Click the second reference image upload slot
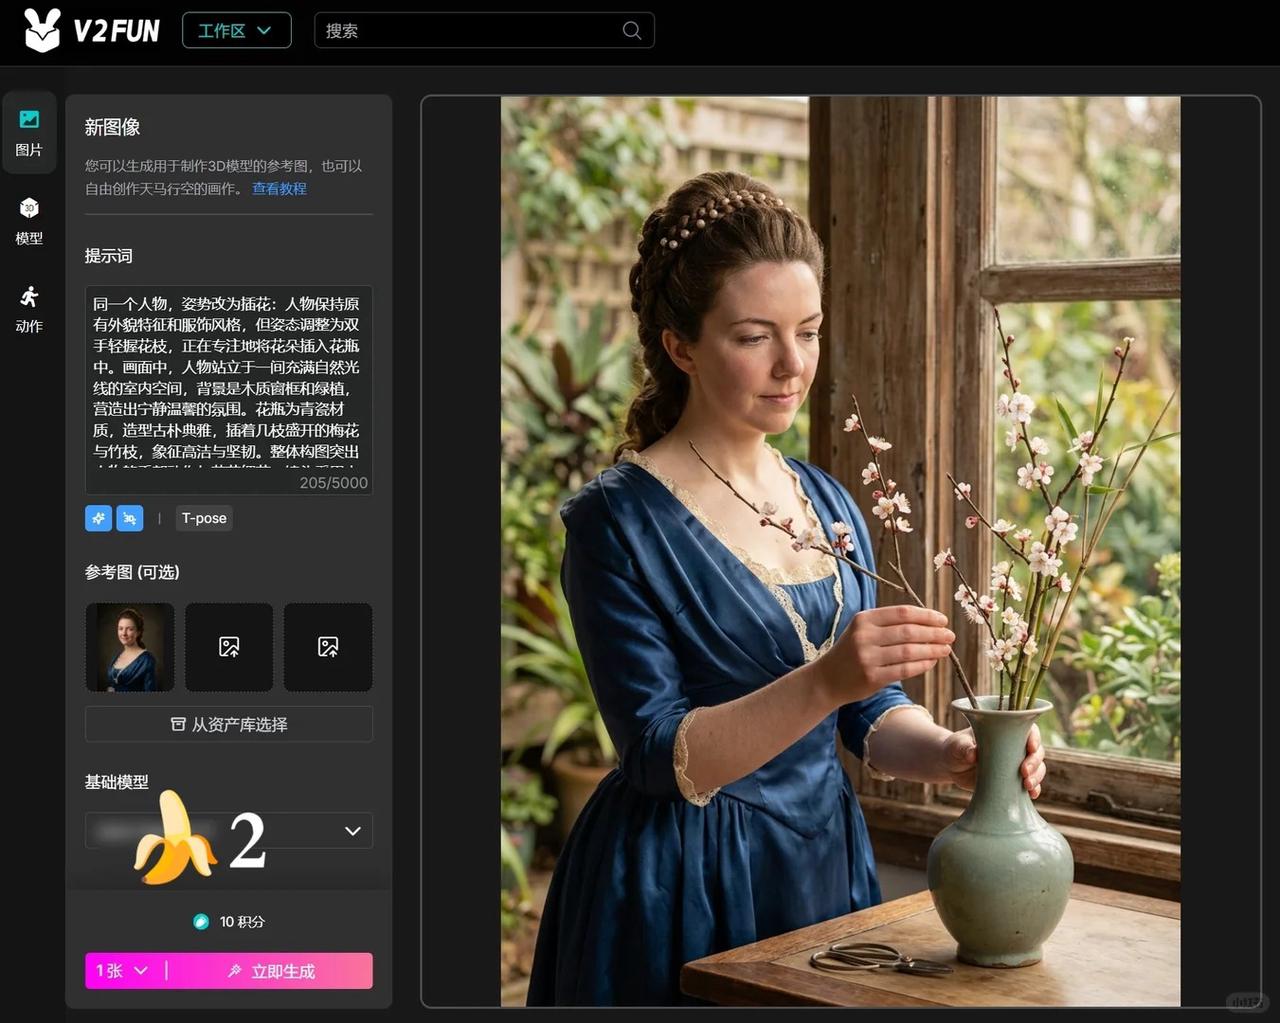This screenshot has width=1280, height=1023. tap(229, 647)
